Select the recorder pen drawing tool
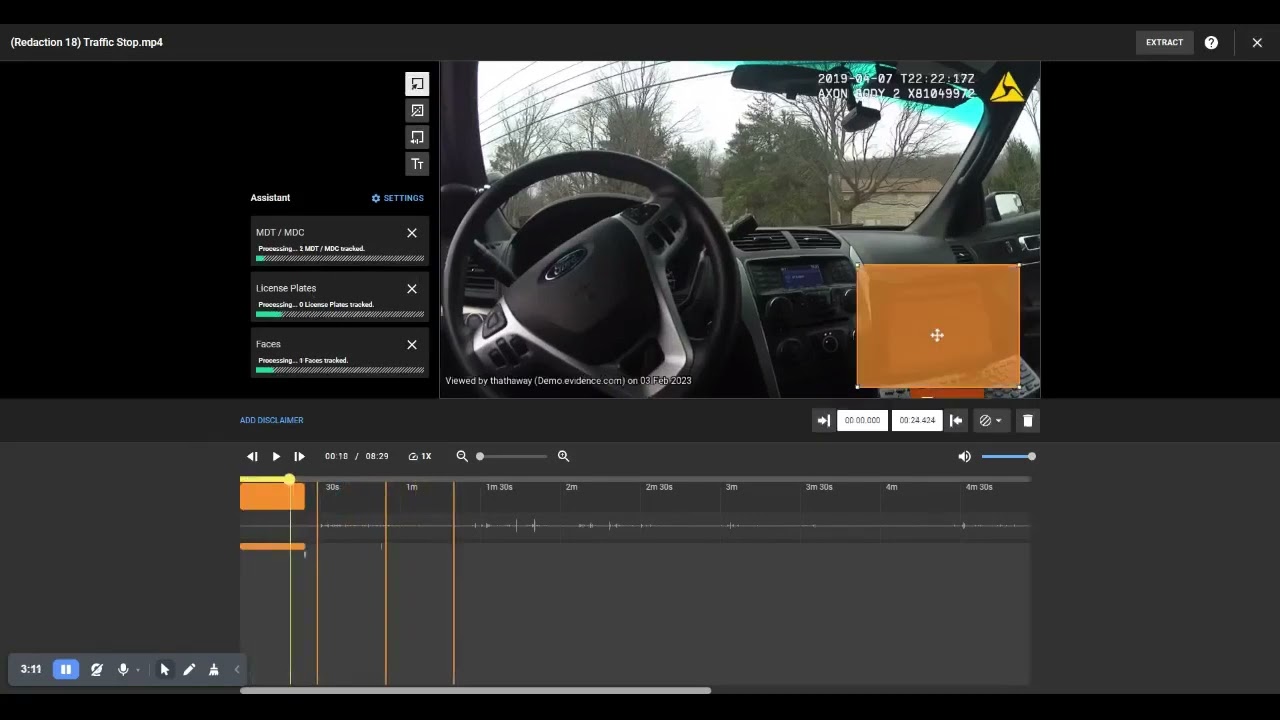1280x720 pixels. (x=189, y=669)
